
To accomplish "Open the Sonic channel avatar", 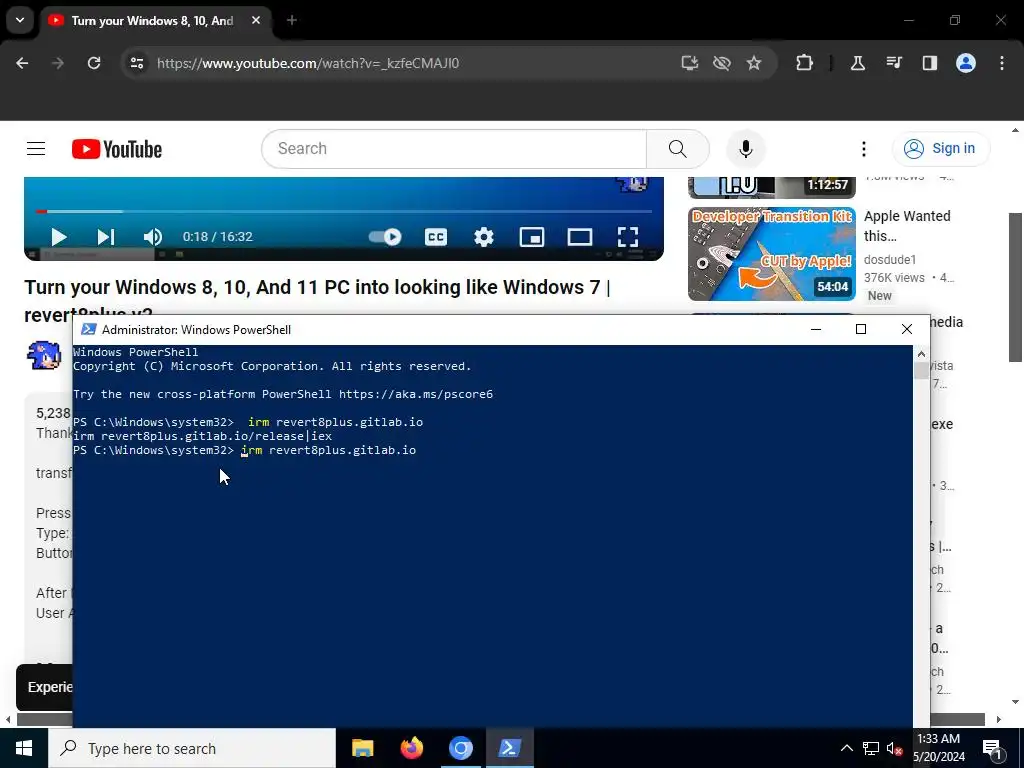I will pyautogui.click(x=44, y=355).
